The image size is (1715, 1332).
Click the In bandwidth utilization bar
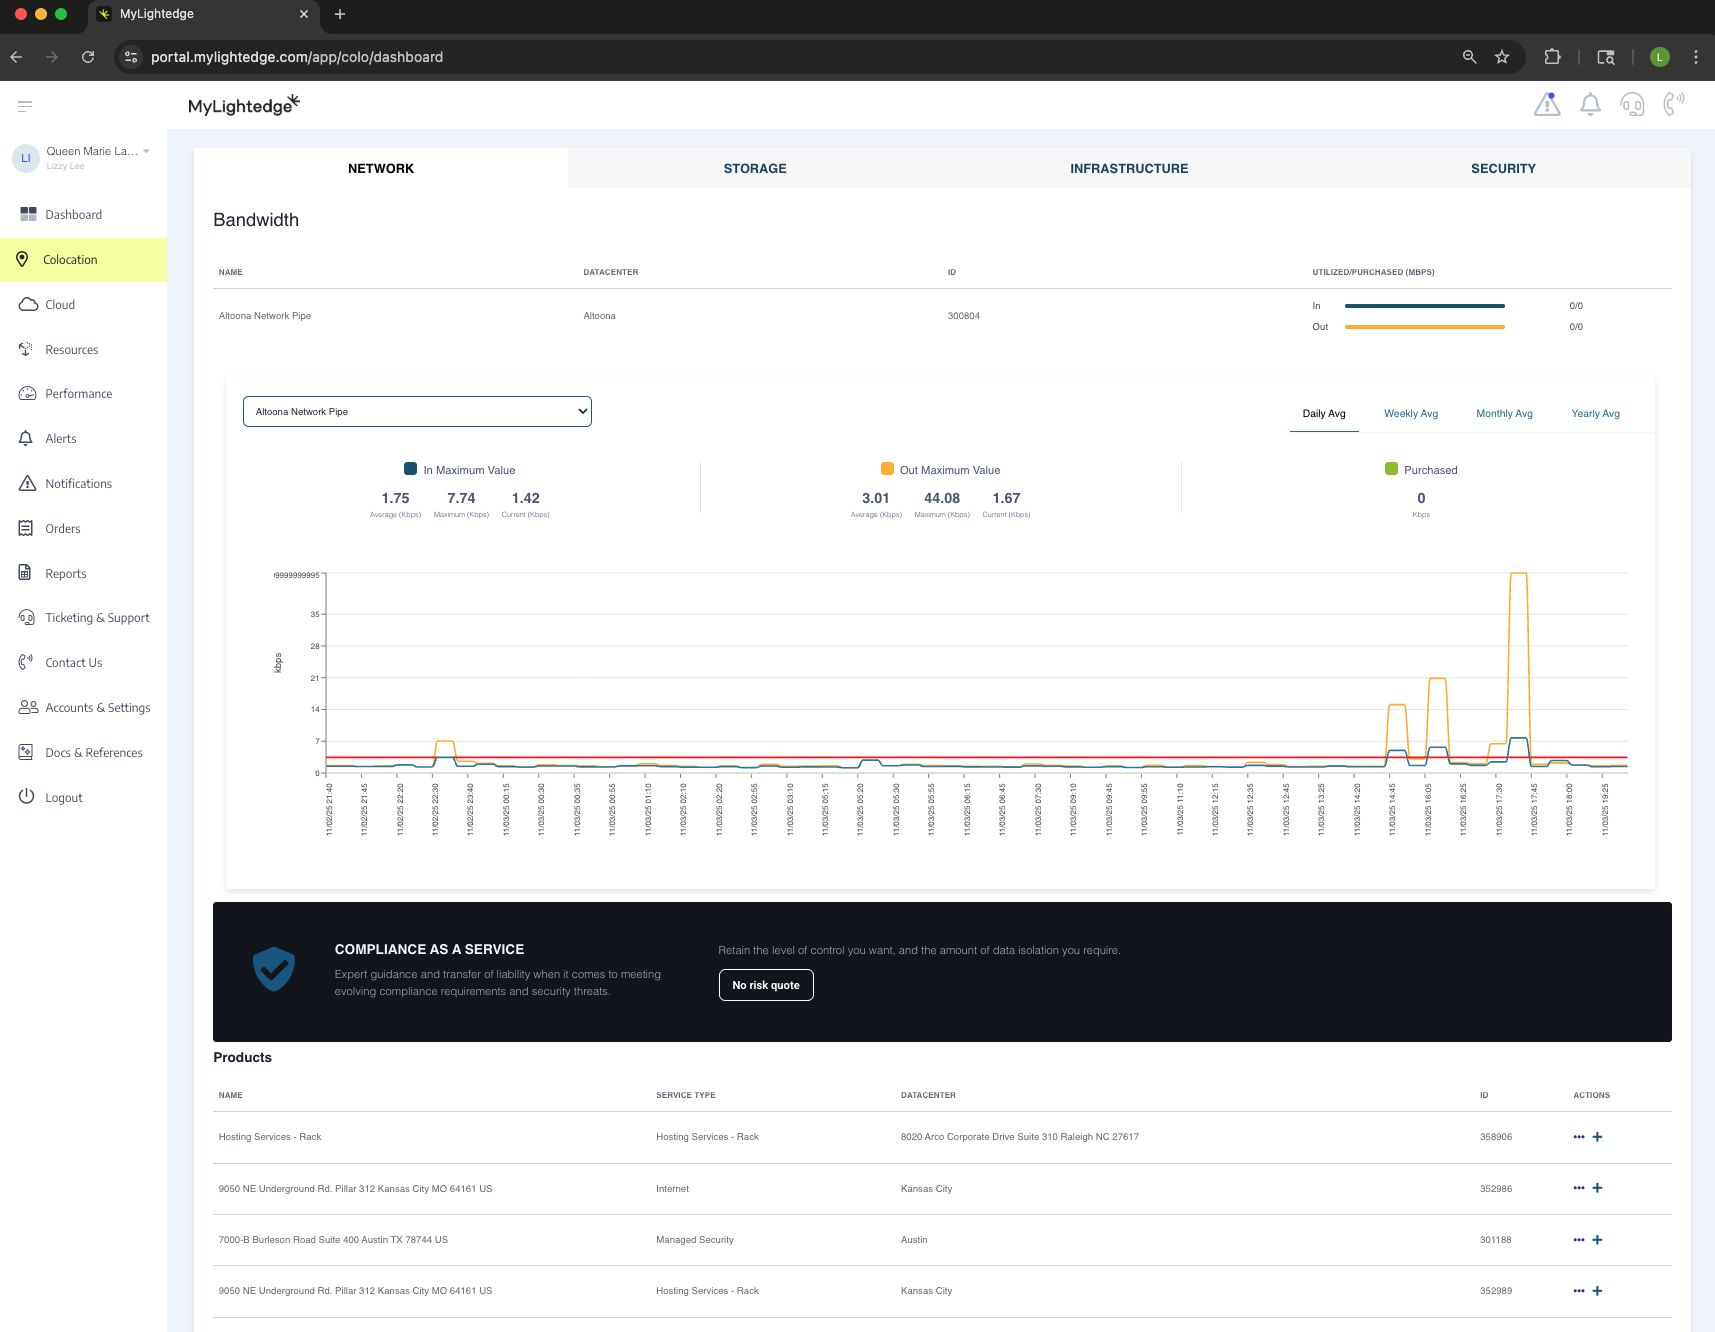(x=1424, y=306)
